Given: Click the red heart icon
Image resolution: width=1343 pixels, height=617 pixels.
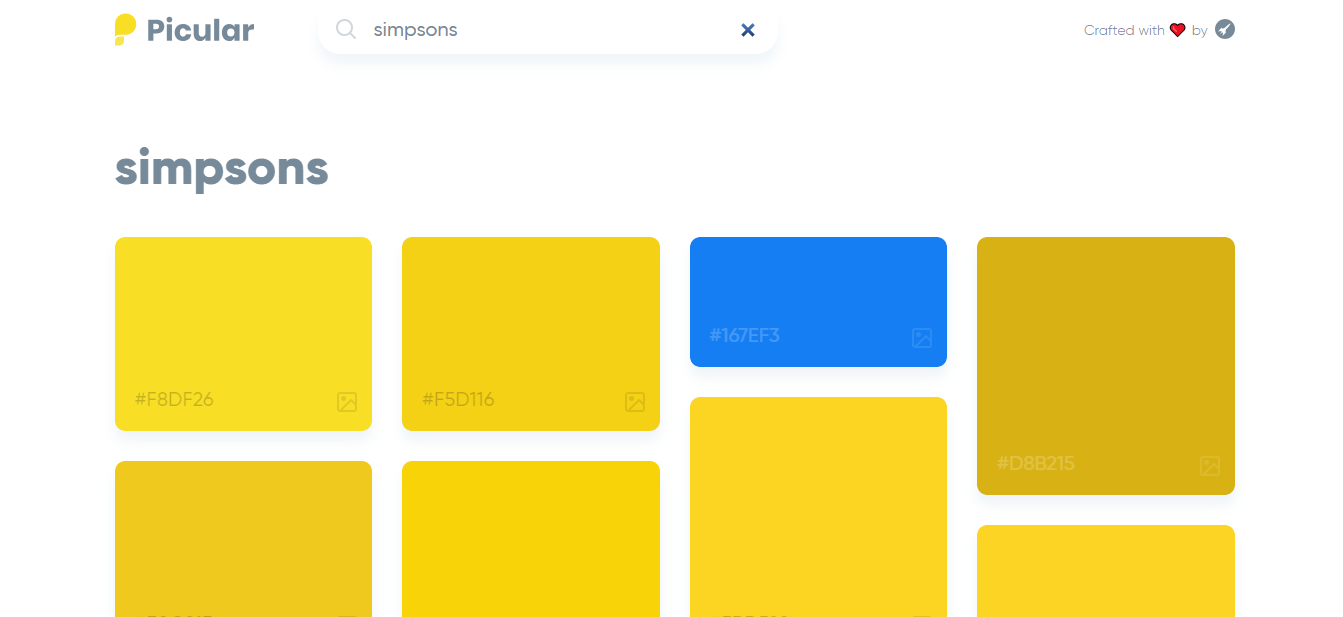Looking at the screenshot, I should pos(1178,30).
